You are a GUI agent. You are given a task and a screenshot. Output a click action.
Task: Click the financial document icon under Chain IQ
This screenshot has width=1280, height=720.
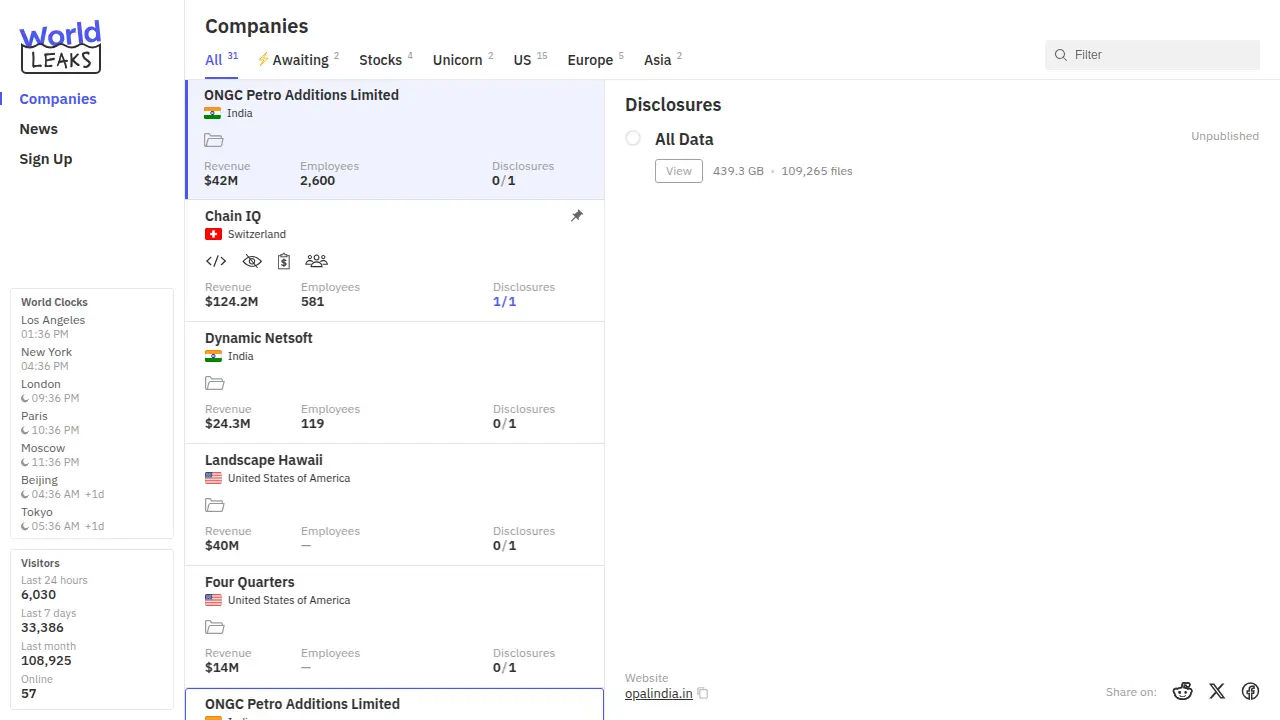[x=284, y=261]
